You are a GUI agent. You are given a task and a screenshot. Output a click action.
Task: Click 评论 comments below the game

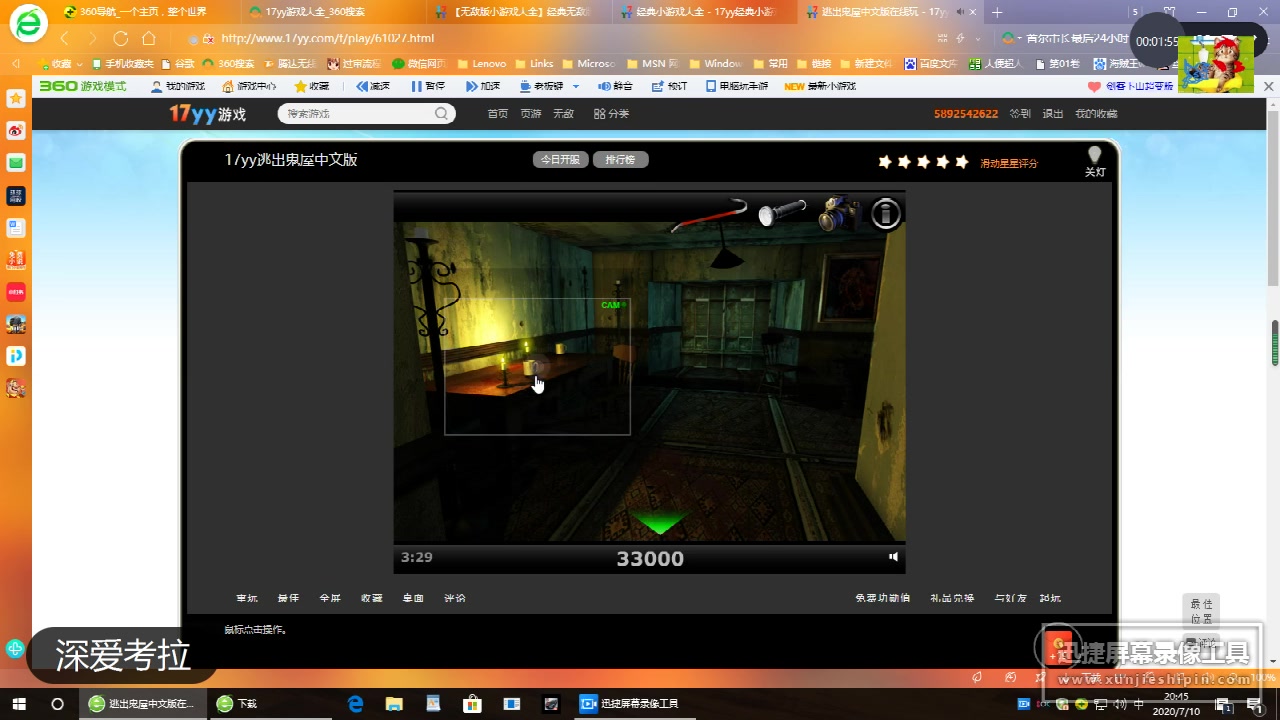click(x=455, y=598)
